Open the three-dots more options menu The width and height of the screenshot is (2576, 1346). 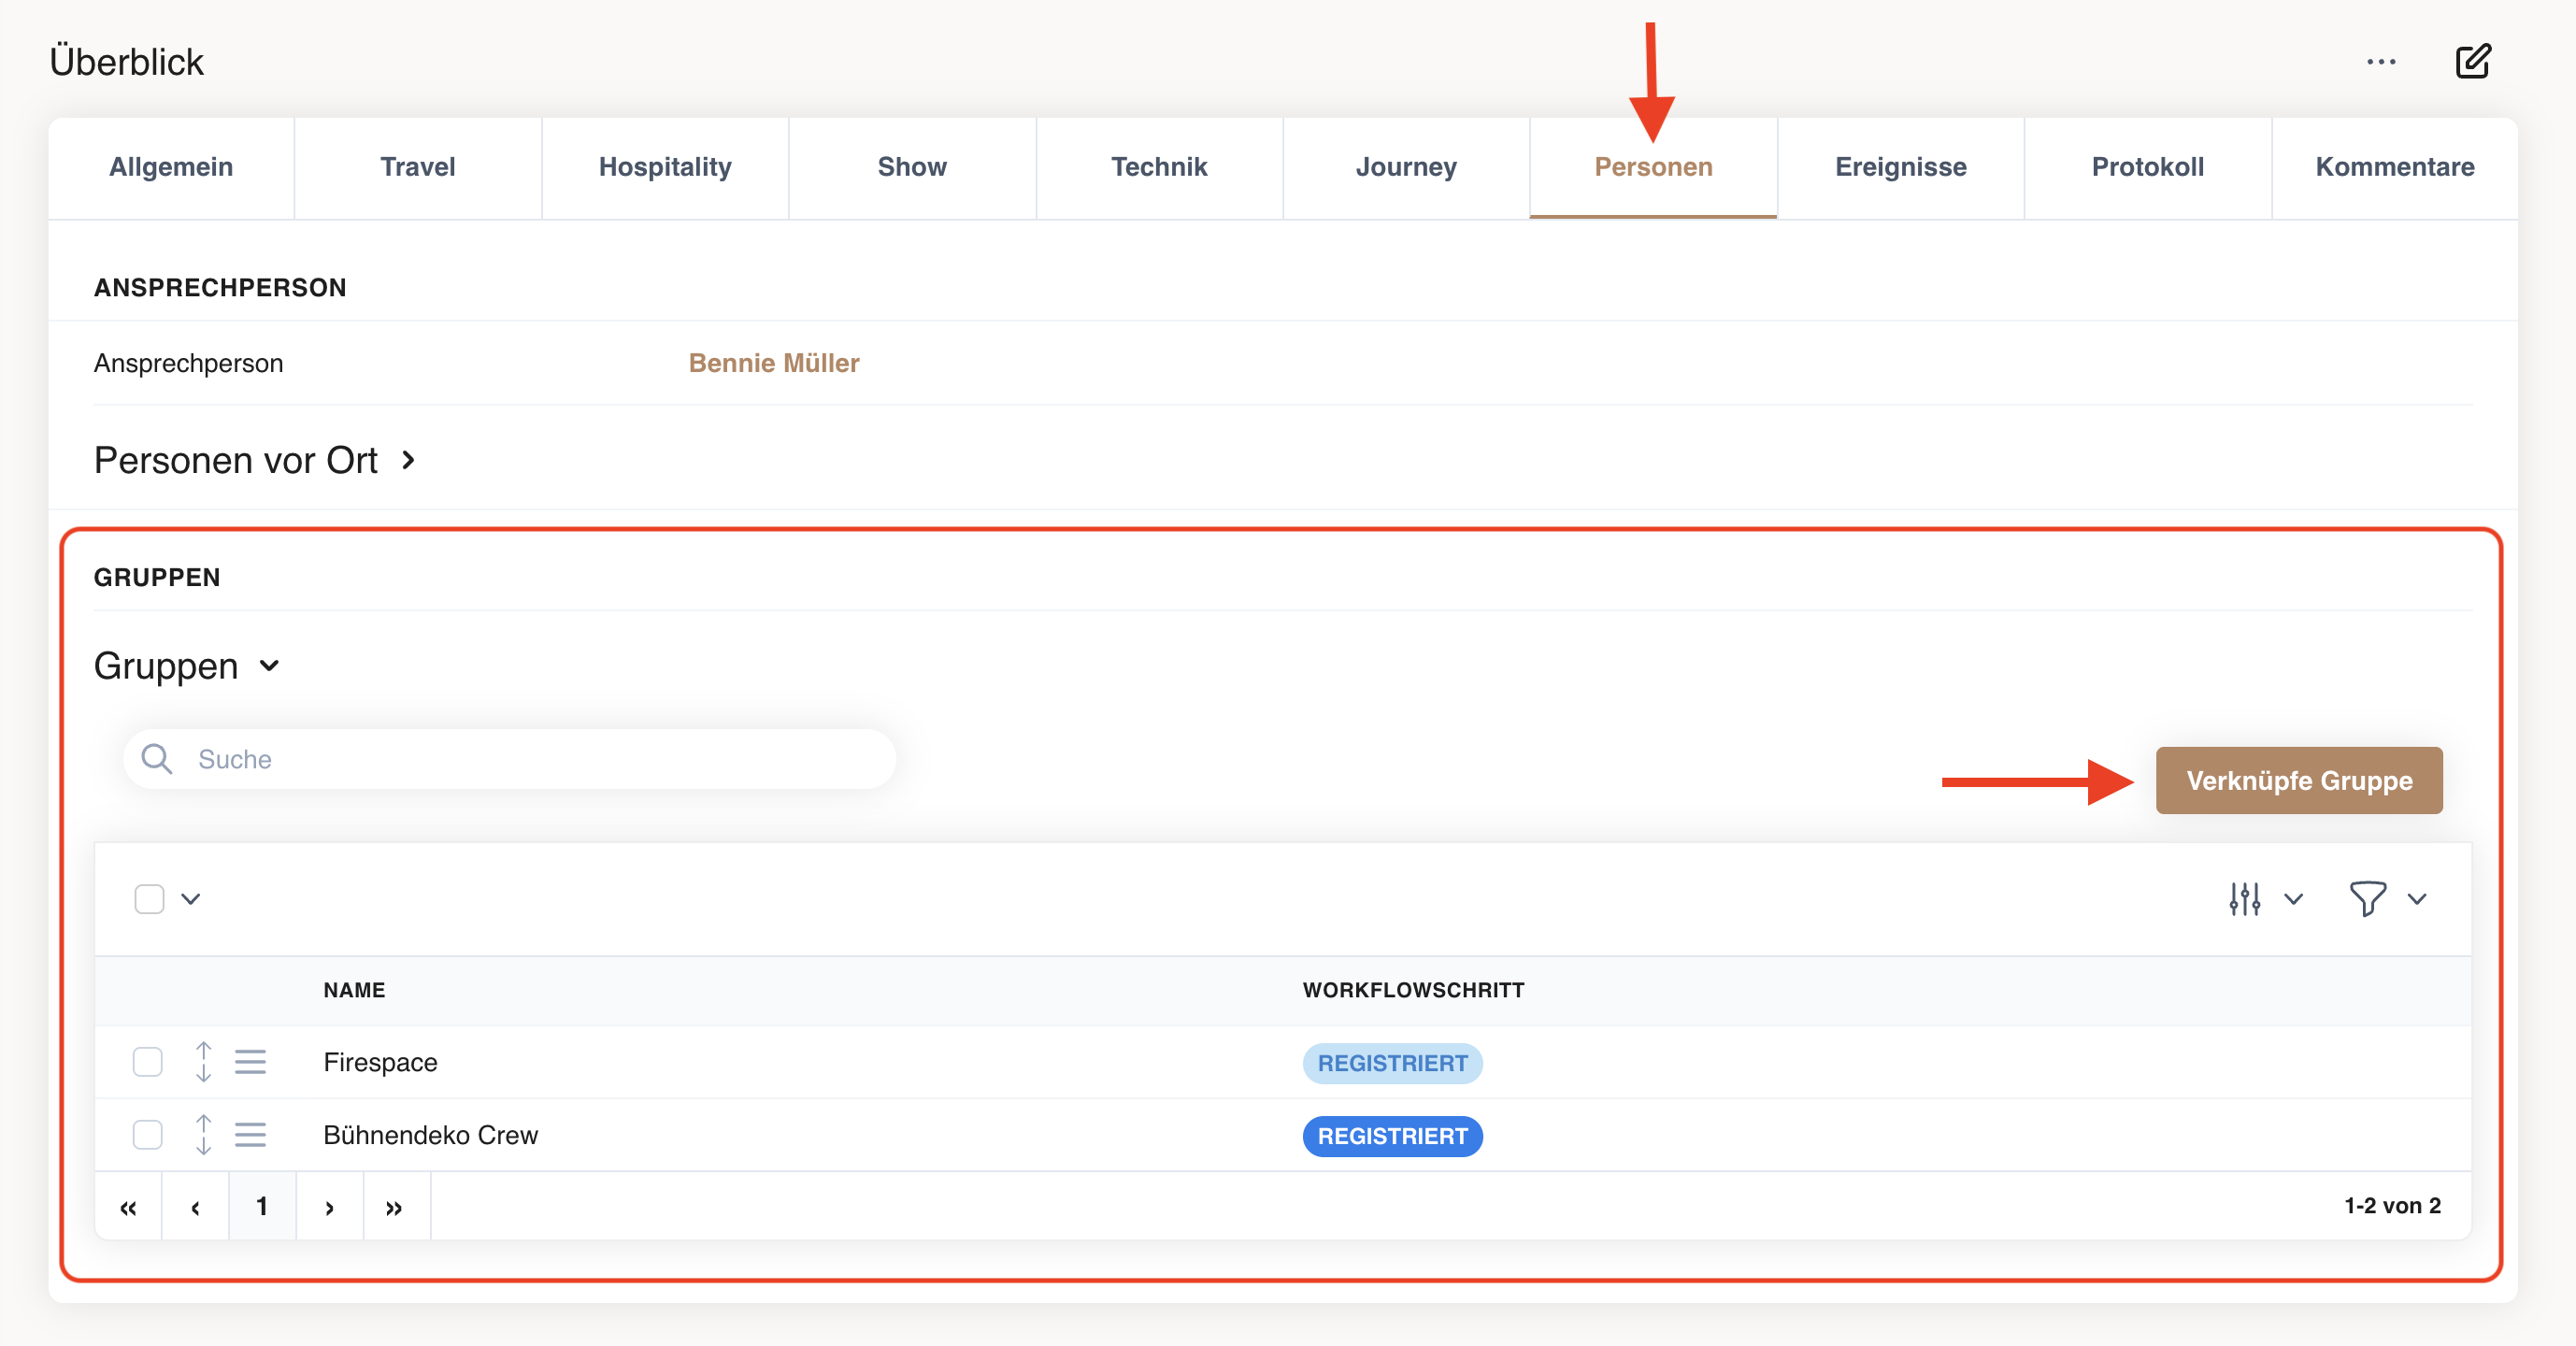[x=2381, y=62]
